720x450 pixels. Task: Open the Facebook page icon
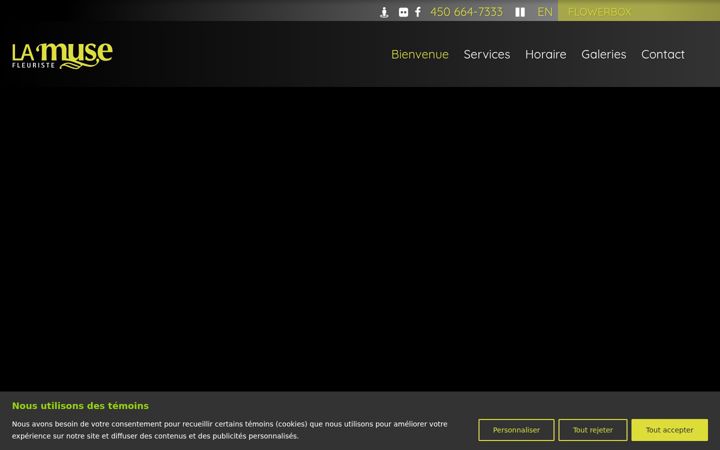417,12
